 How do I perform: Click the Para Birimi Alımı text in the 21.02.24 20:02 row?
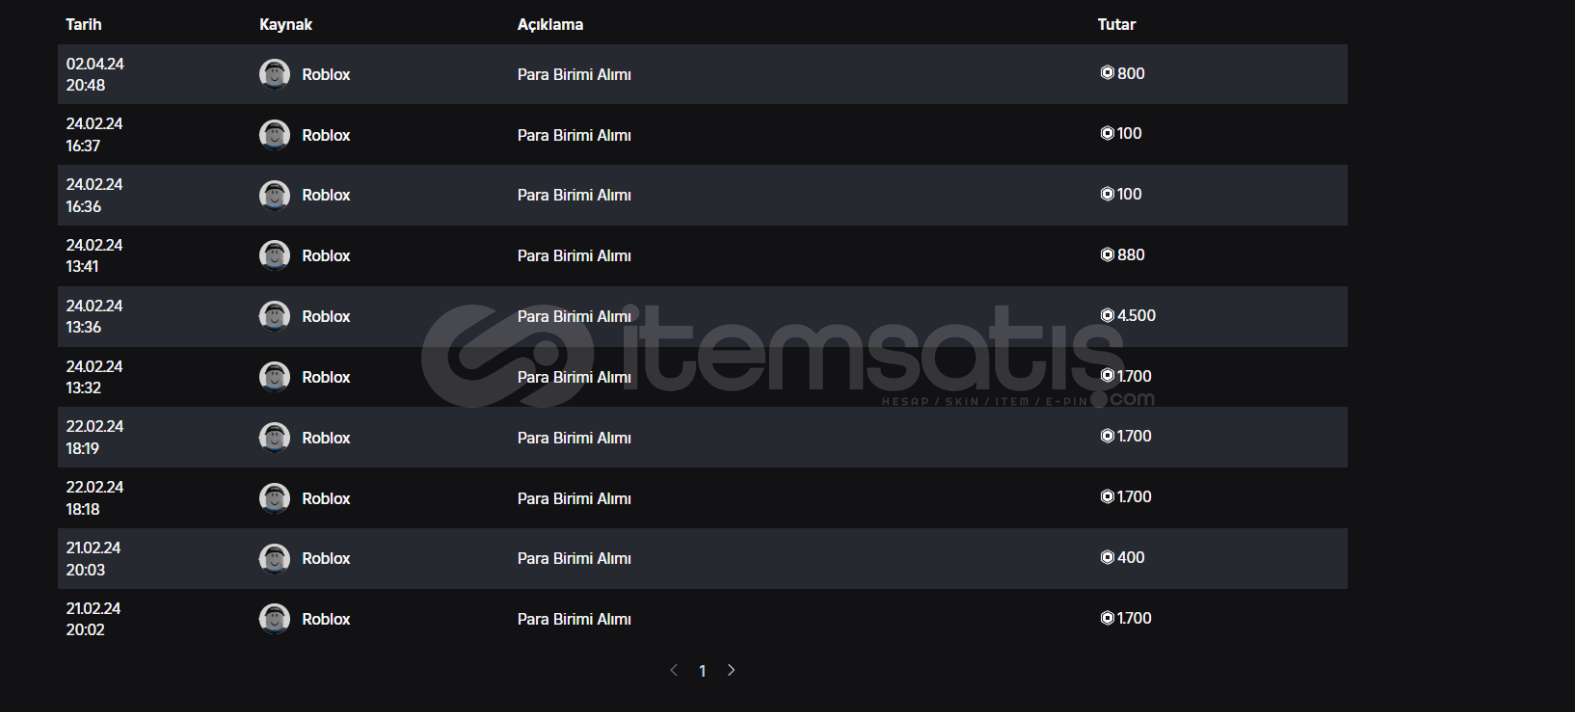click(574, 619)
